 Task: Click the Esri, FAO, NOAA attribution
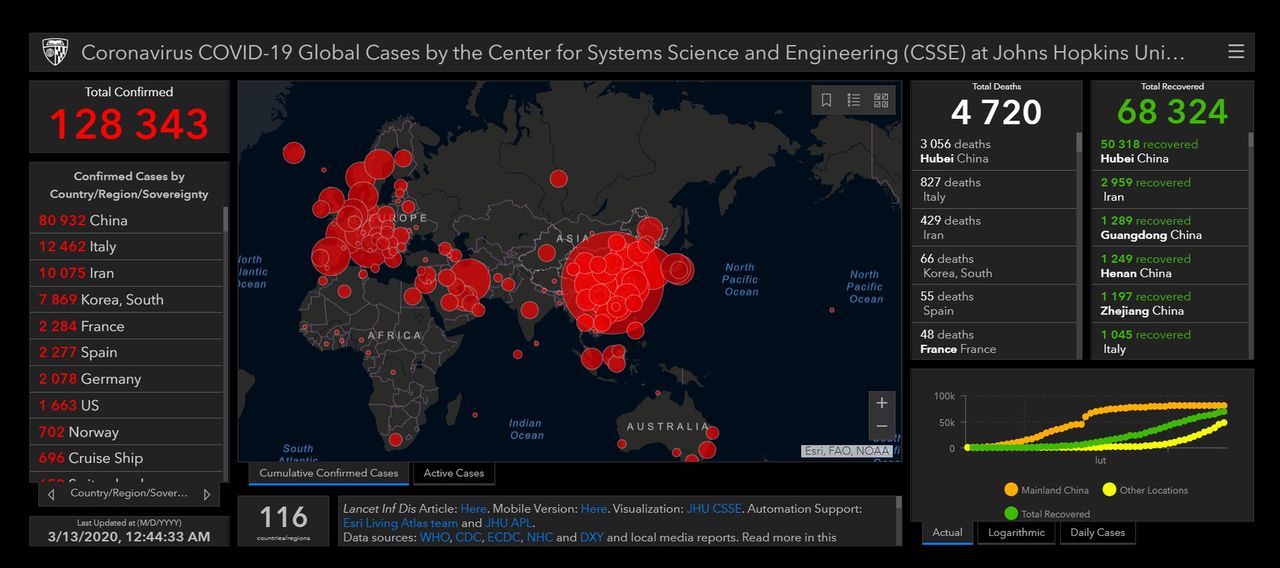[x=847, y=451]
